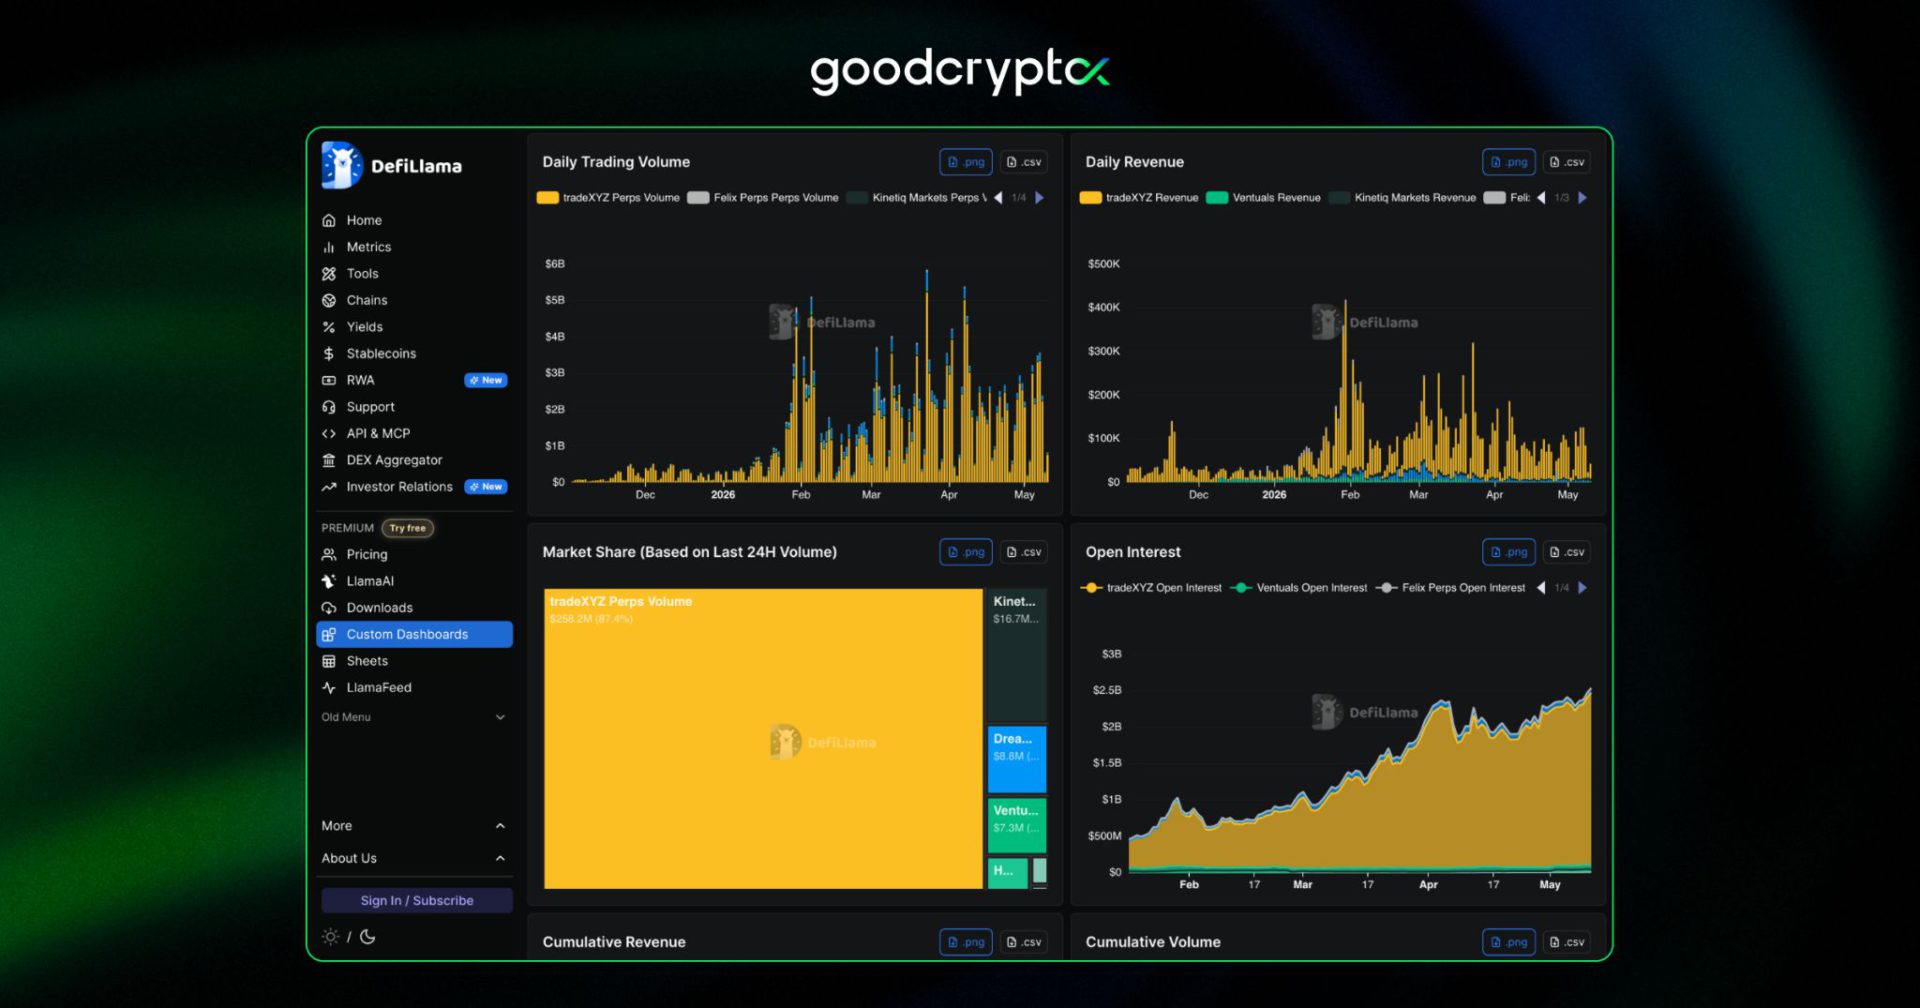Download Open Interest chart as png

[1509, 552]
